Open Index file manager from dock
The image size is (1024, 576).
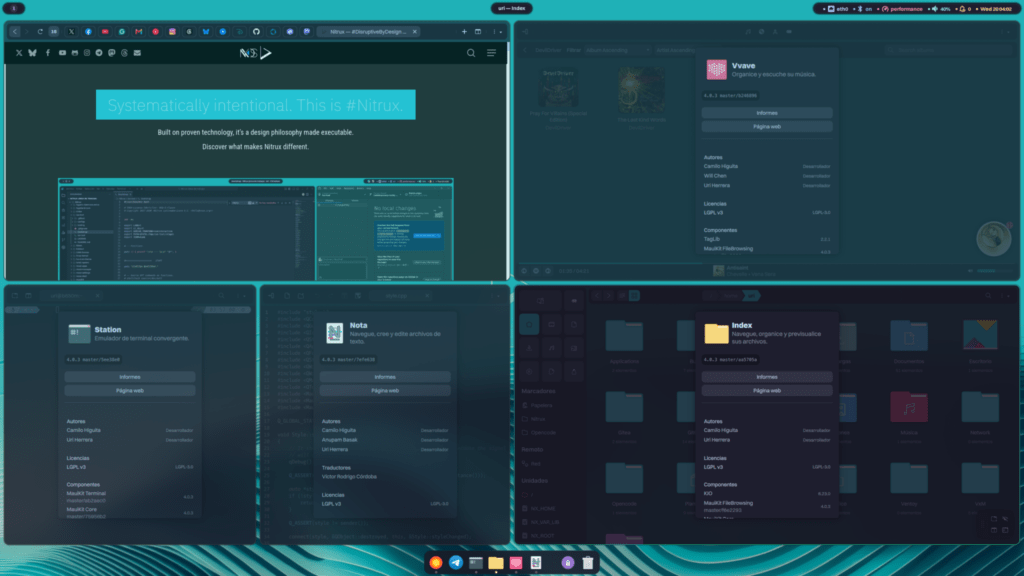tap(496, 563)
